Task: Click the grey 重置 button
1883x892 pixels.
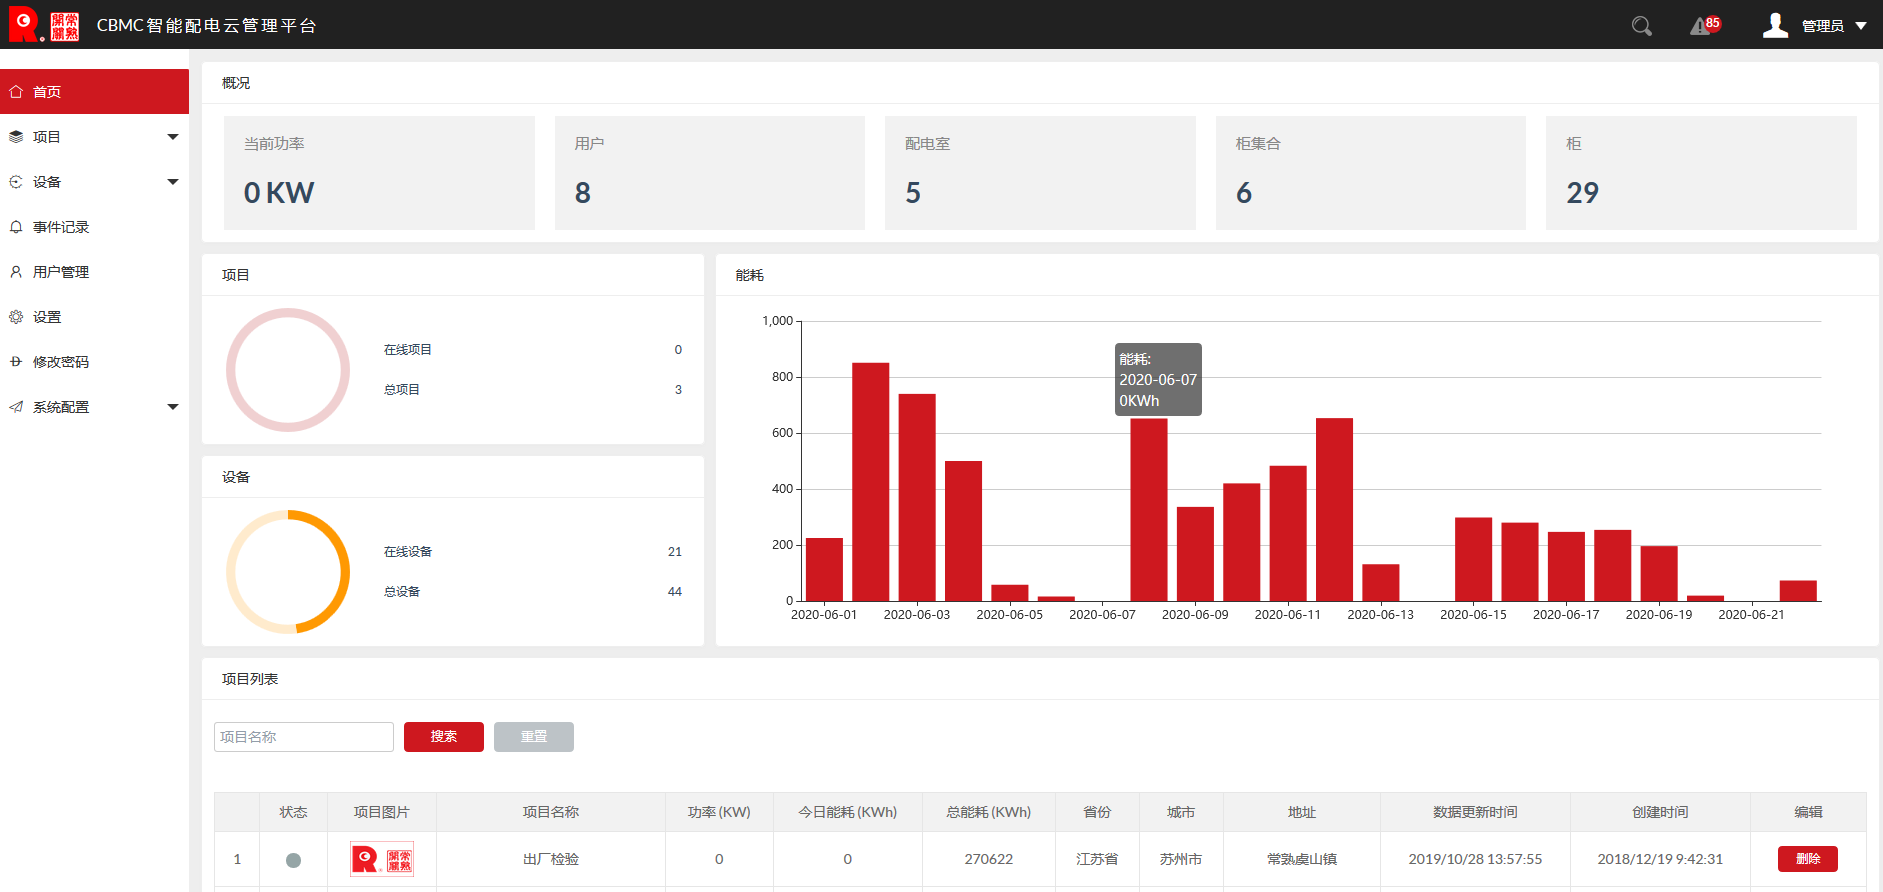Action: click(534, 737)
